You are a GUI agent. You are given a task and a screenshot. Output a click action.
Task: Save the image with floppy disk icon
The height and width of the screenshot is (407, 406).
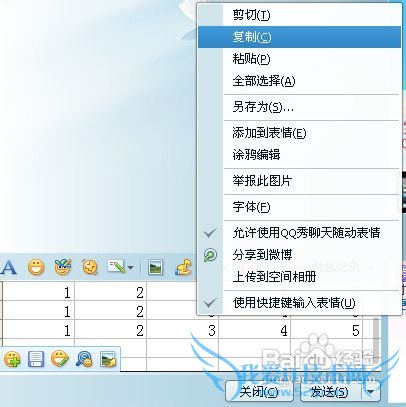click(36, 359)
